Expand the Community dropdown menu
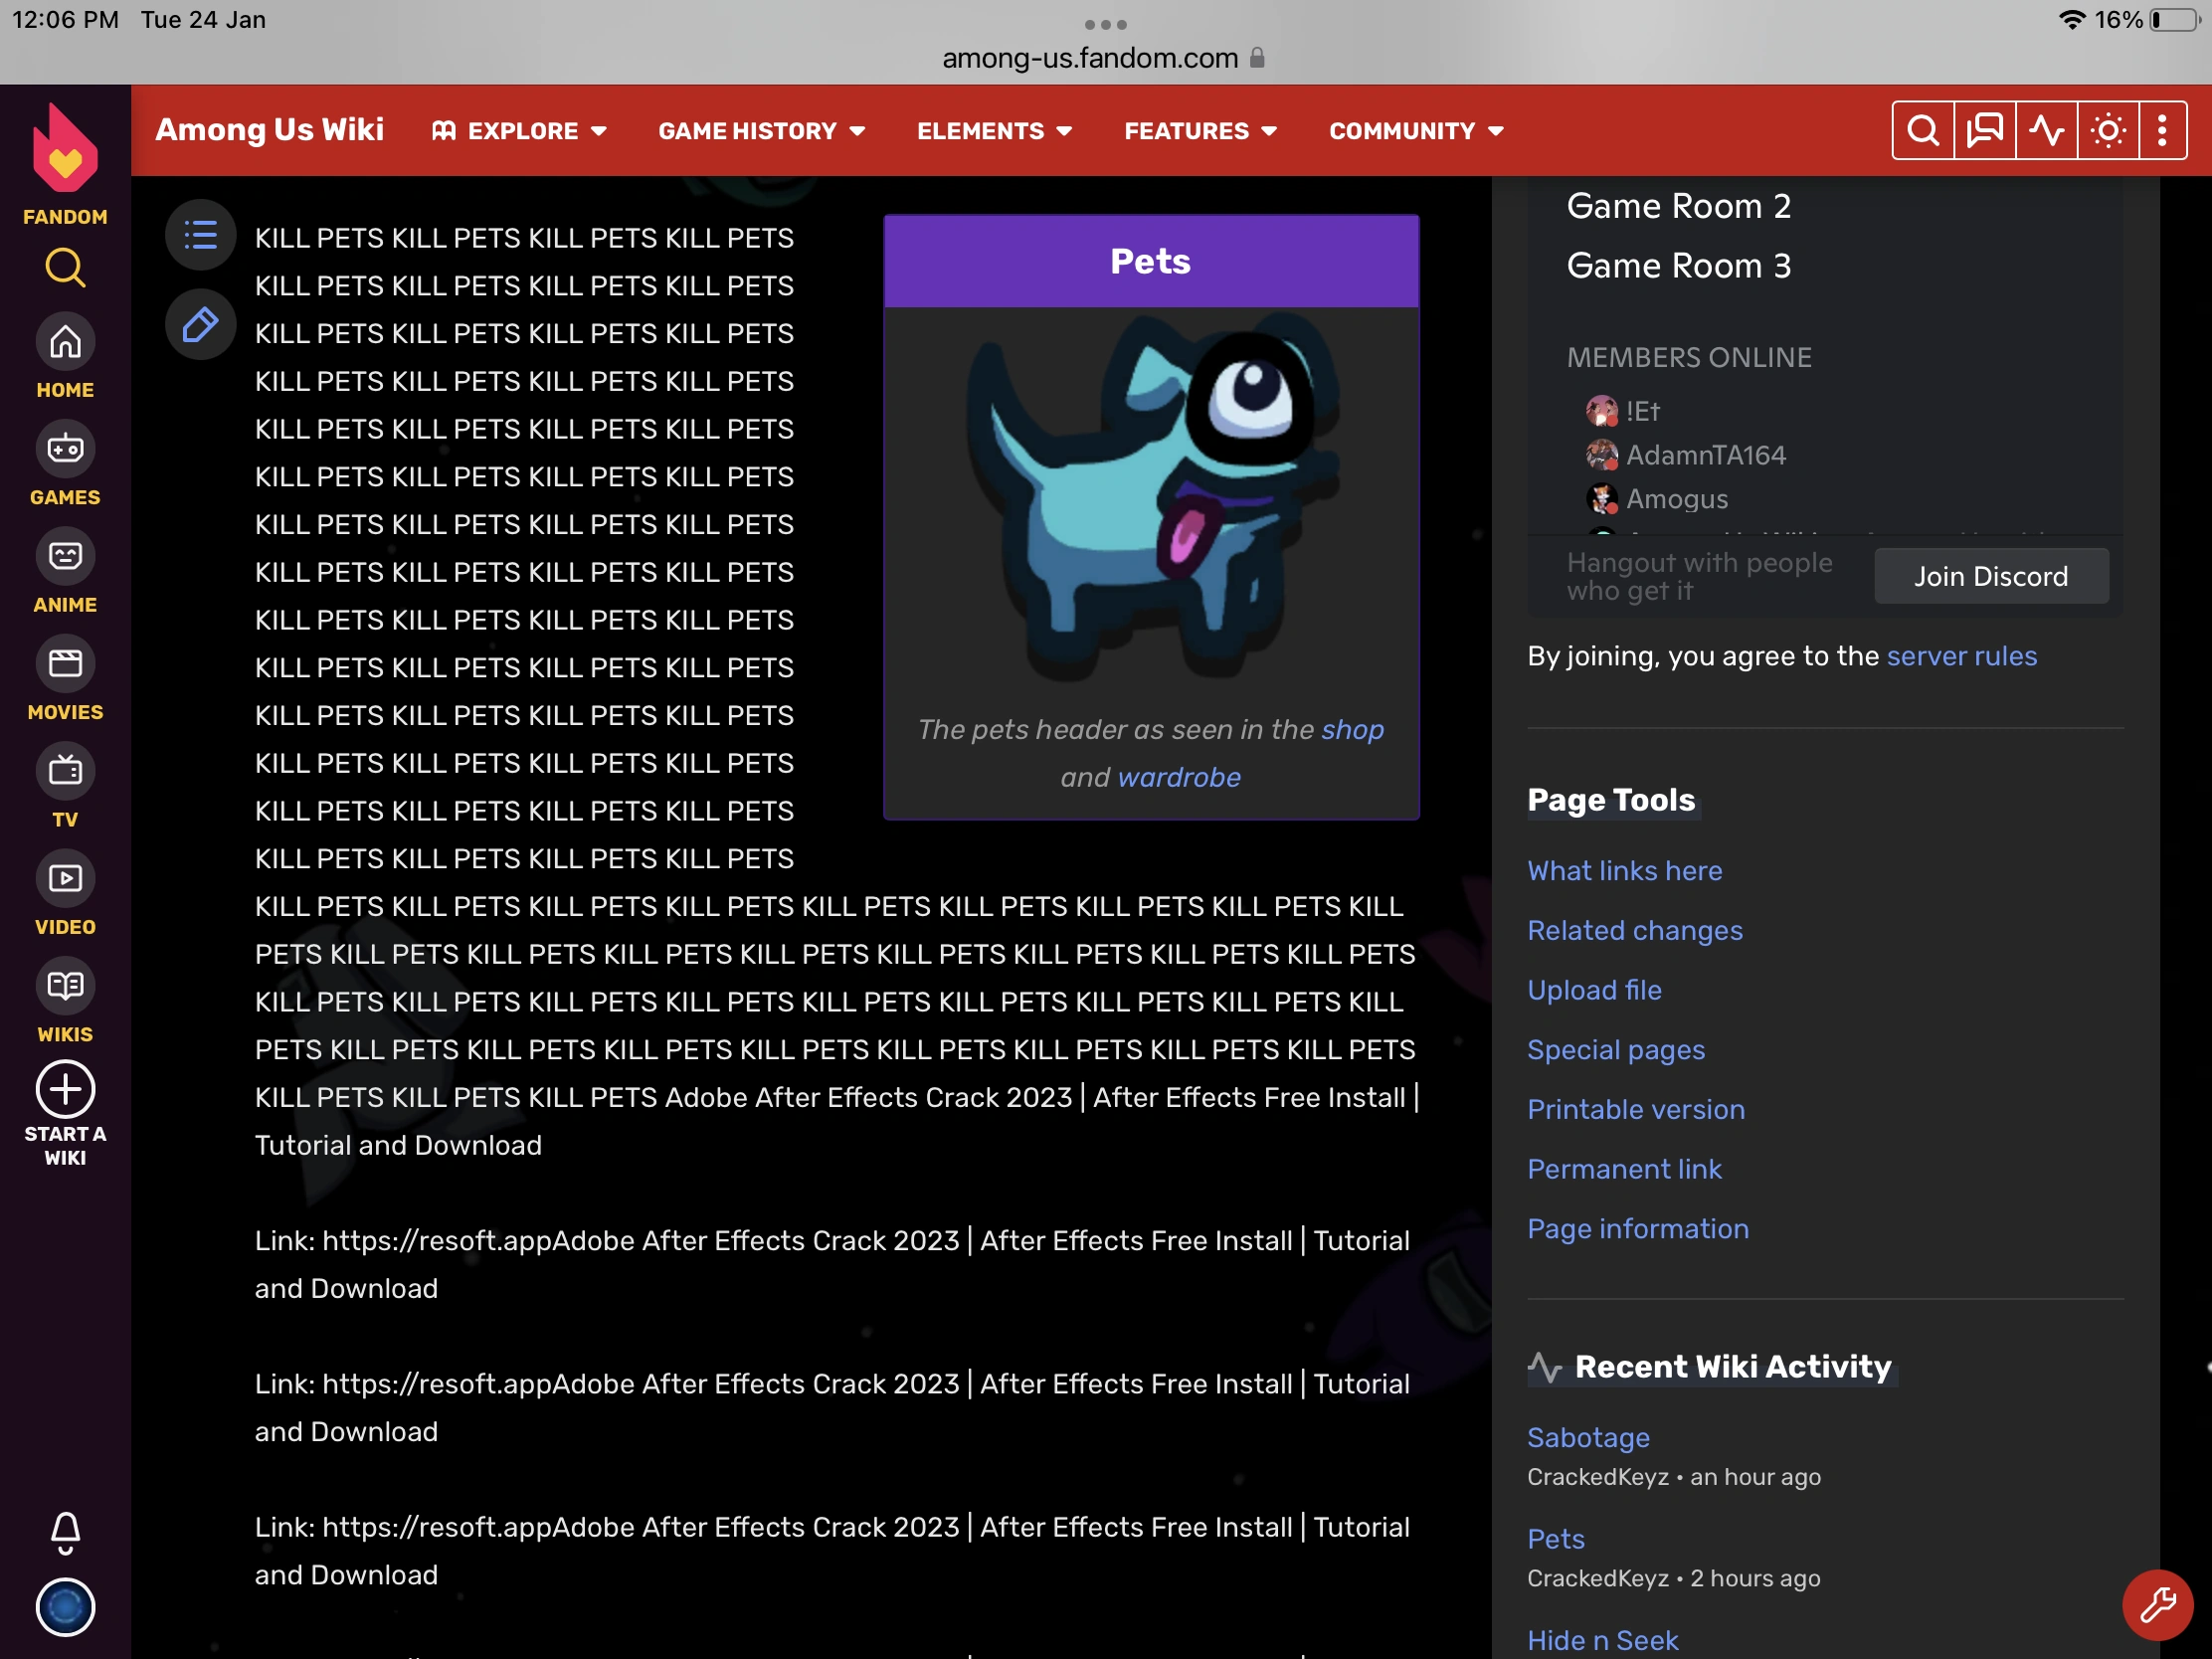The width and height of the screenshot is (2212, 1659). point(1415,131)
